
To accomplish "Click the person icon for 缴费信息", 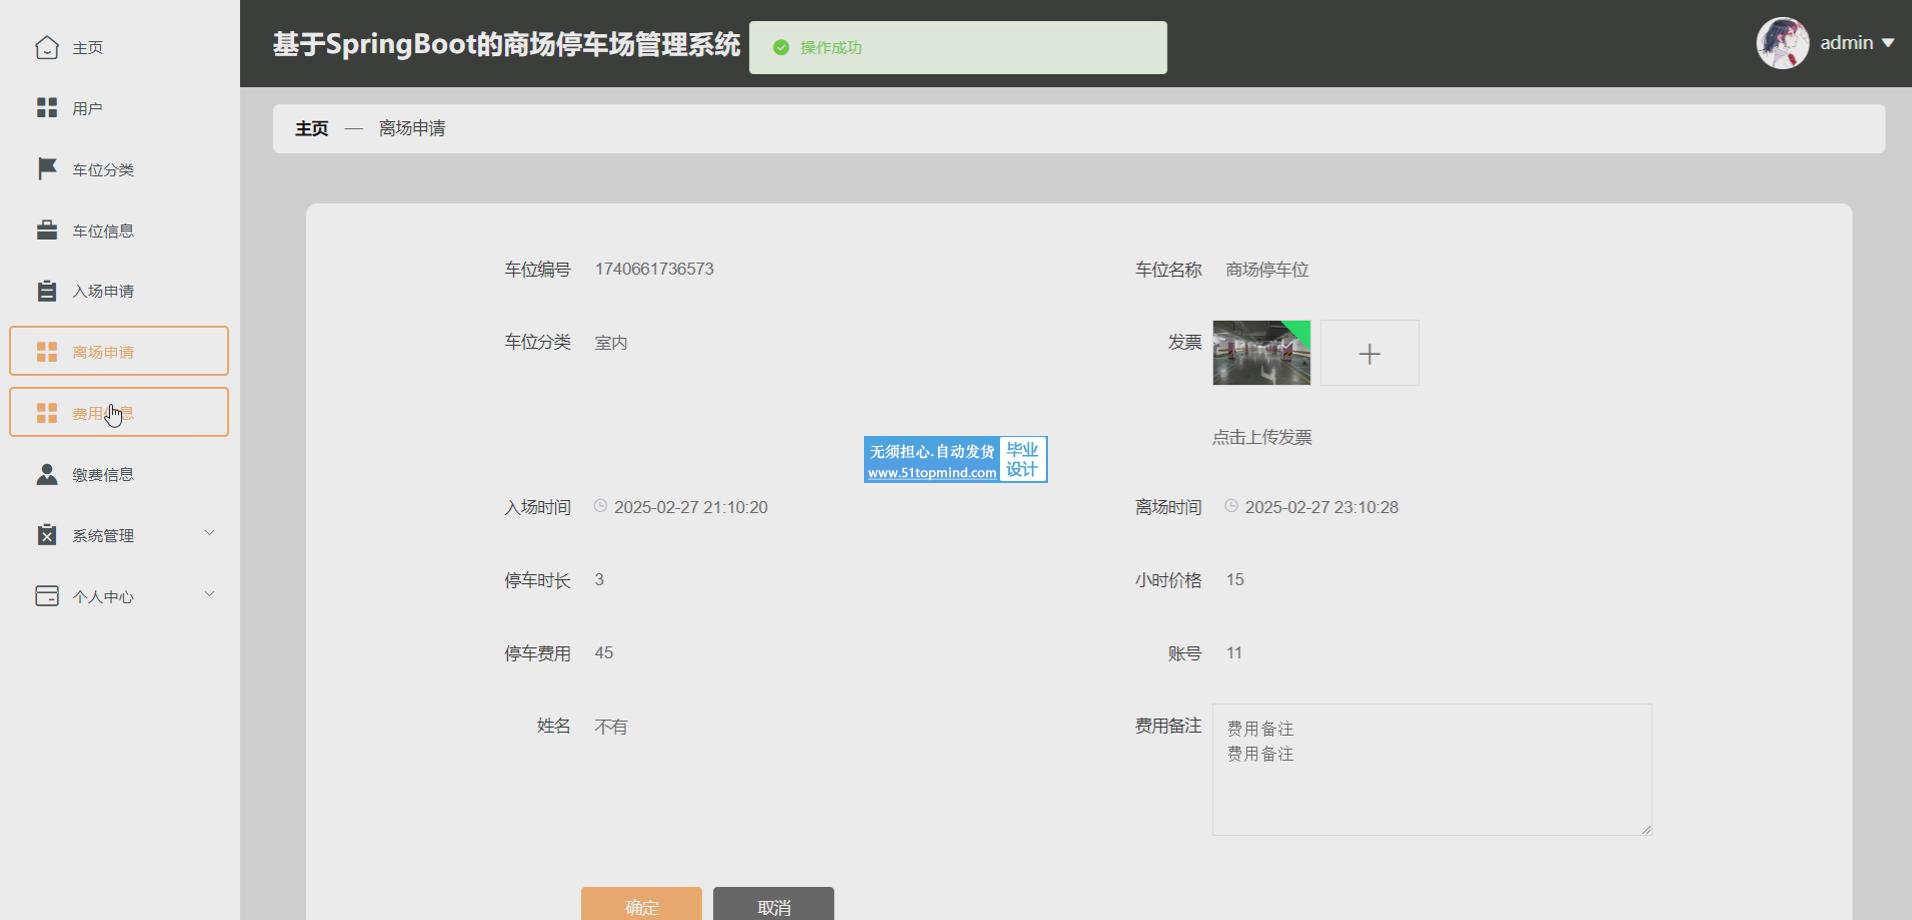I will coord(47,474).
